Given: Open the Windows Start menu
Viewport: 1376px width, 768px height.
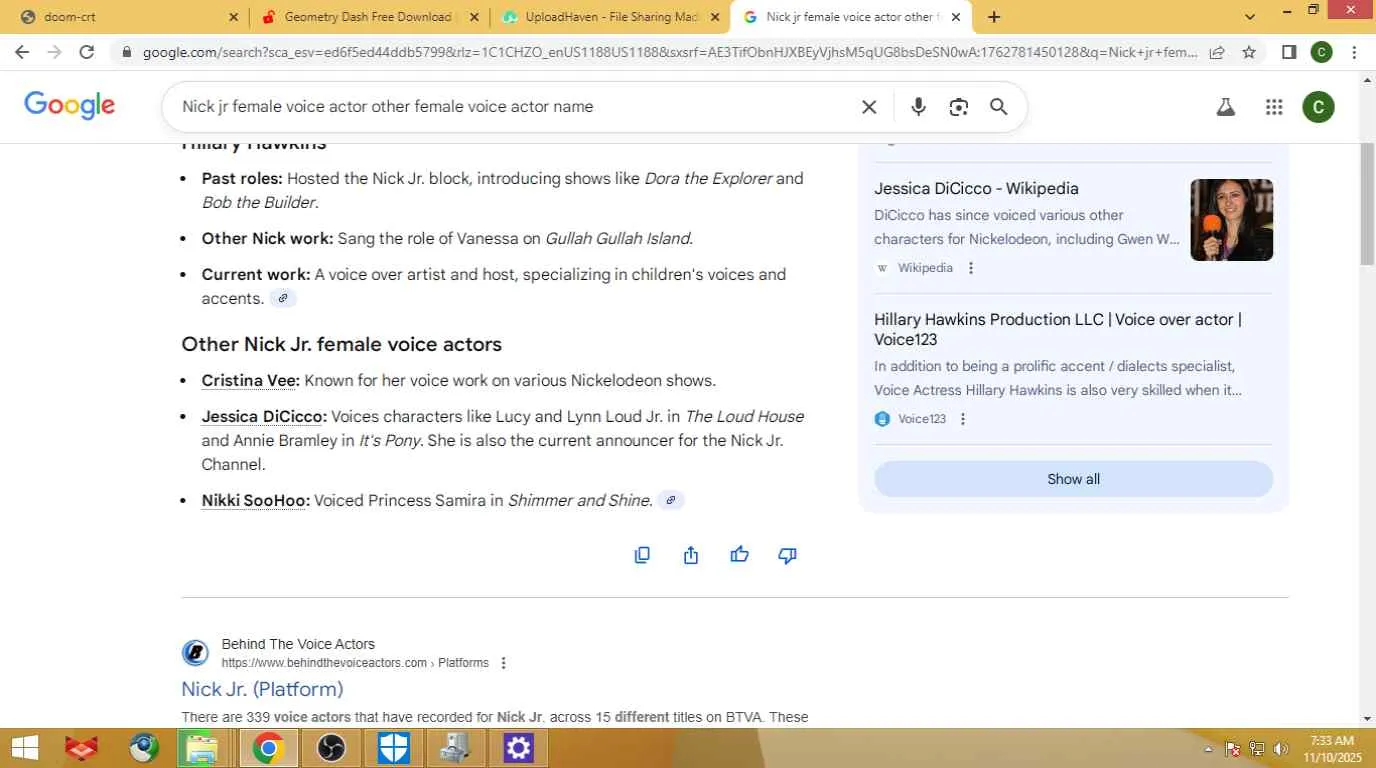Looking at the screenshot, I should [x=24, y=748].
